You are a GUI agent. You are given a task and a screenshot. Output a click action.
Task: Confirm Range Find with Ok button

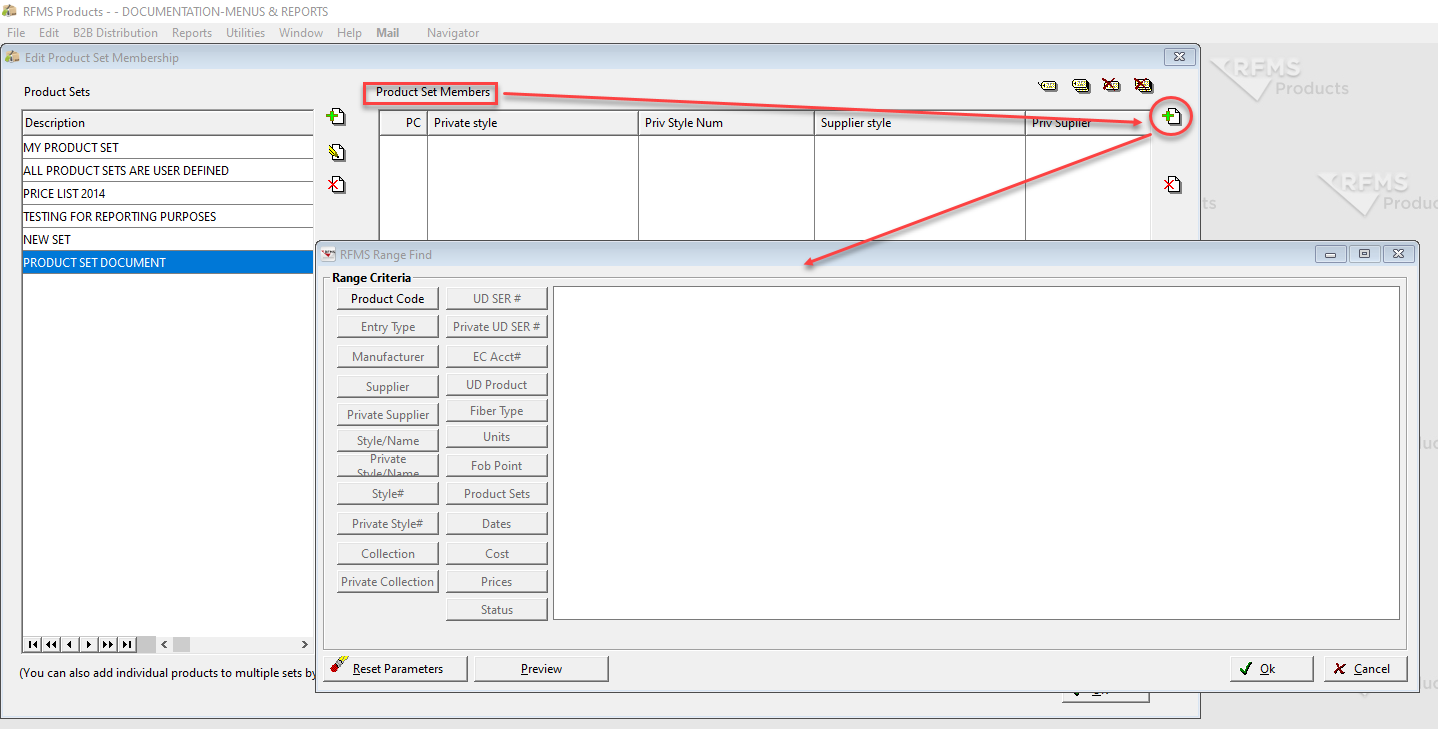[1272, 669]
